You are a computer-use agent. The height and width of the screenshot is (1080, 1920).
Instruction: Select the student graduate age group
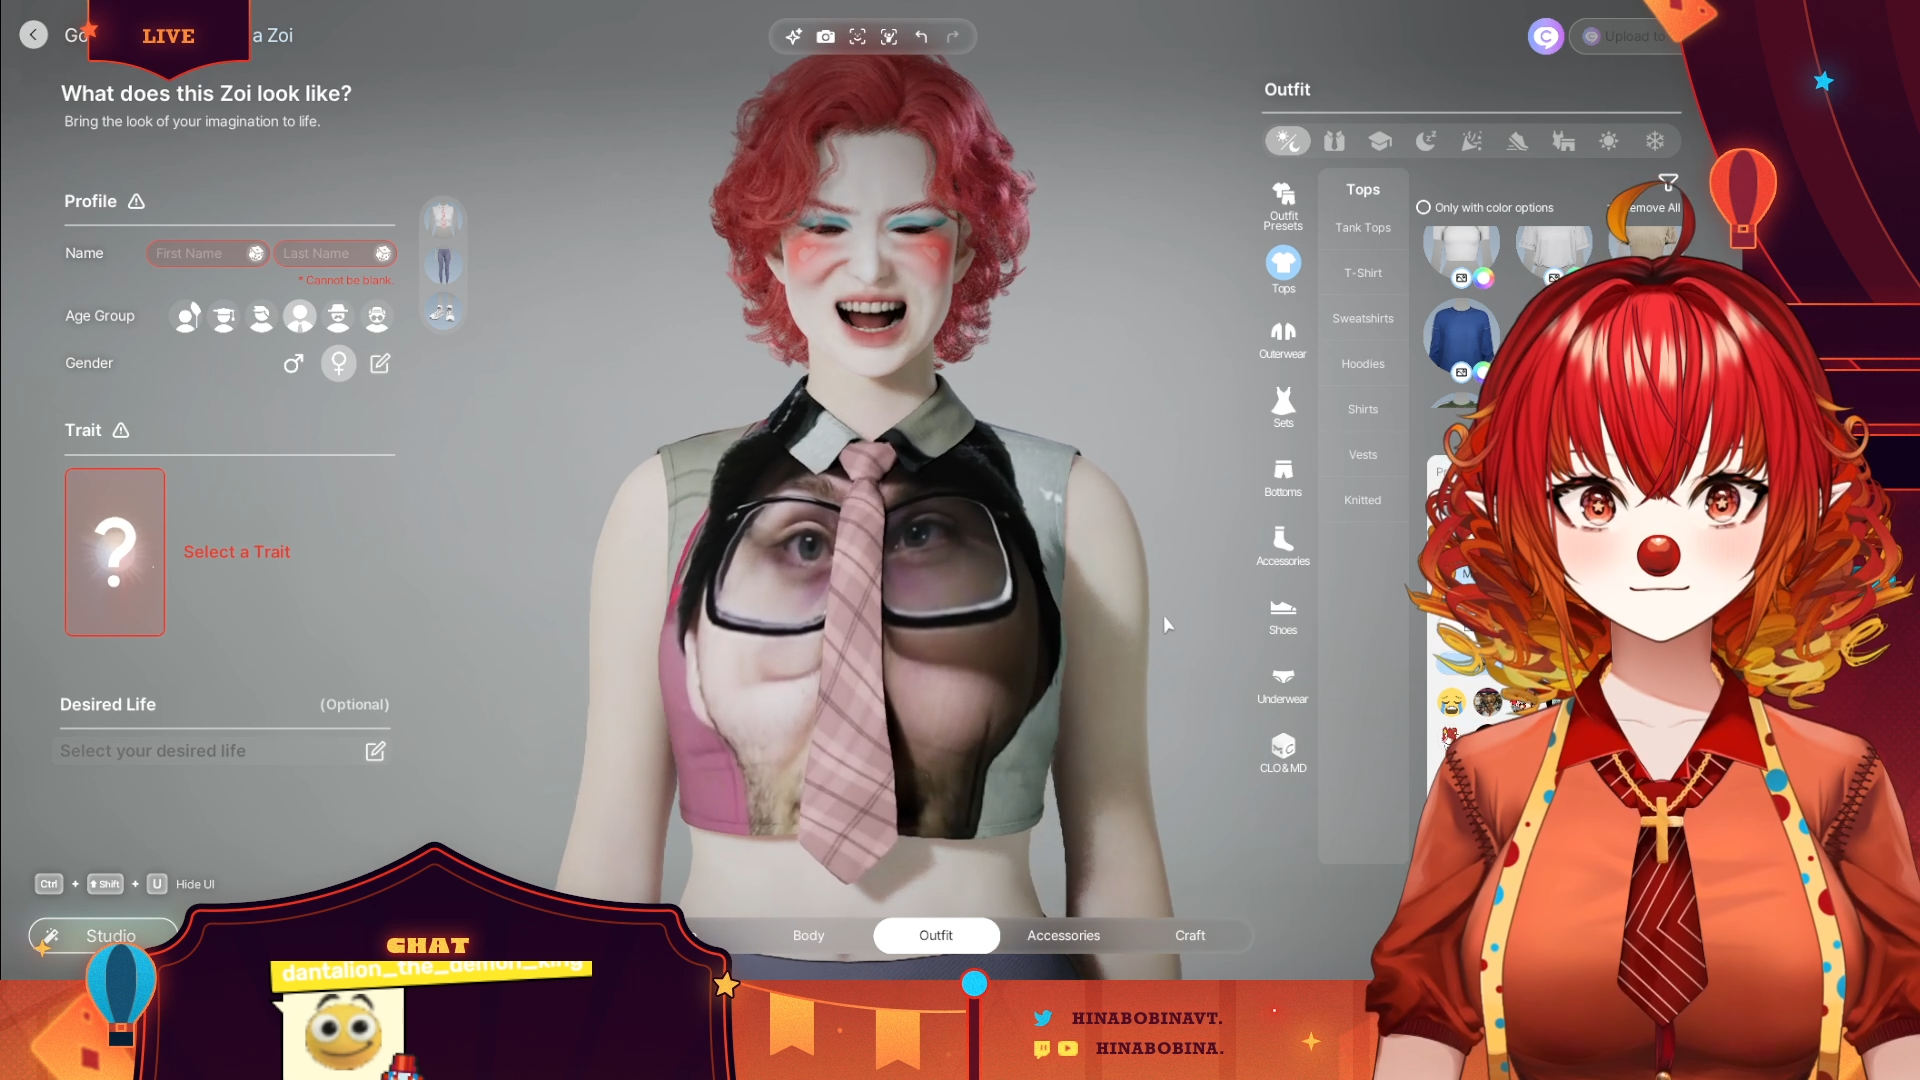224,317
